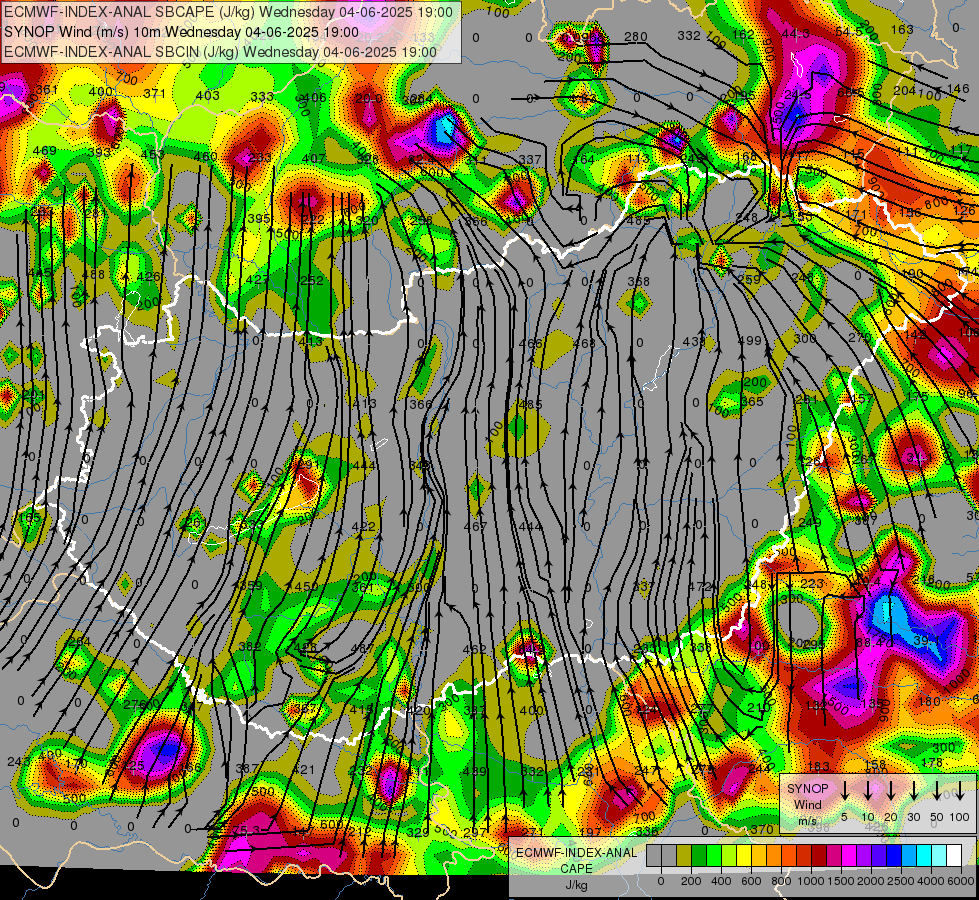
Task: Click the map value 223
Action: click(x=812, y=583)
